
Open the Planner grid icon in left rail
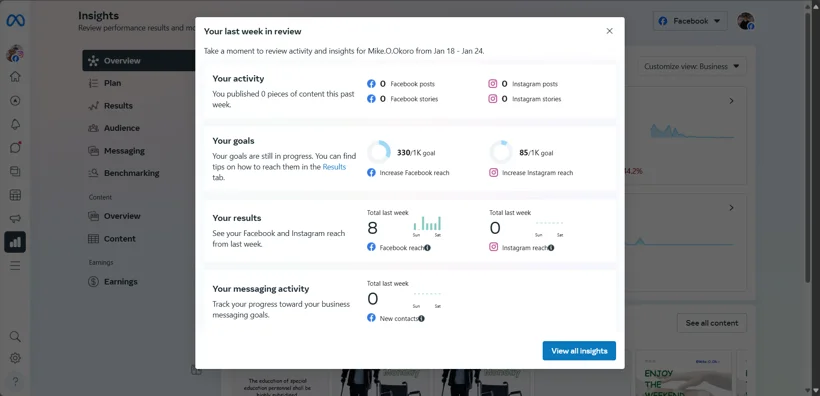tap(15, 195)
